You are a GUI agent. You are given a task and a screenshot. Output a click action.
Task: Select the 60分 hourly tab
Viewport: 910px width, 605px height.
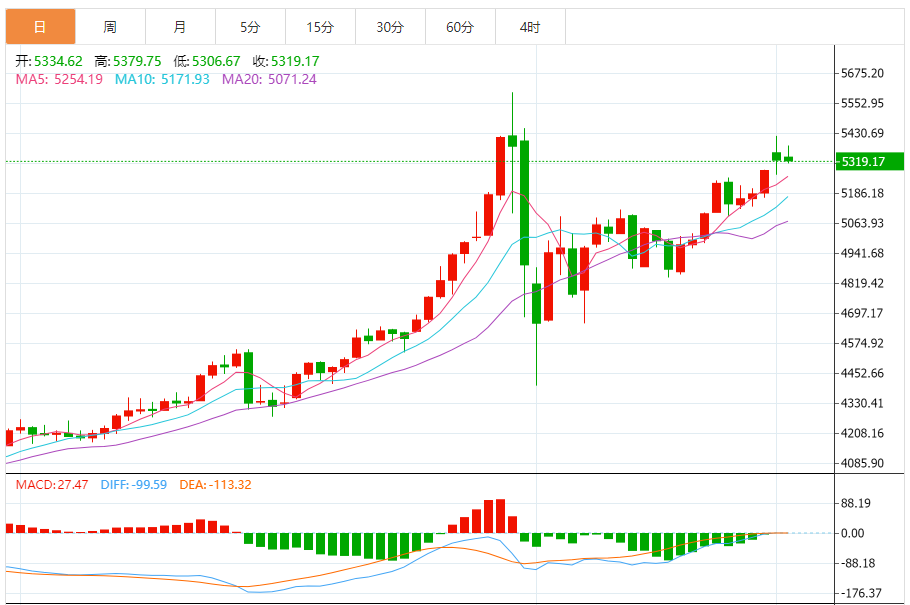click(460, 27)
